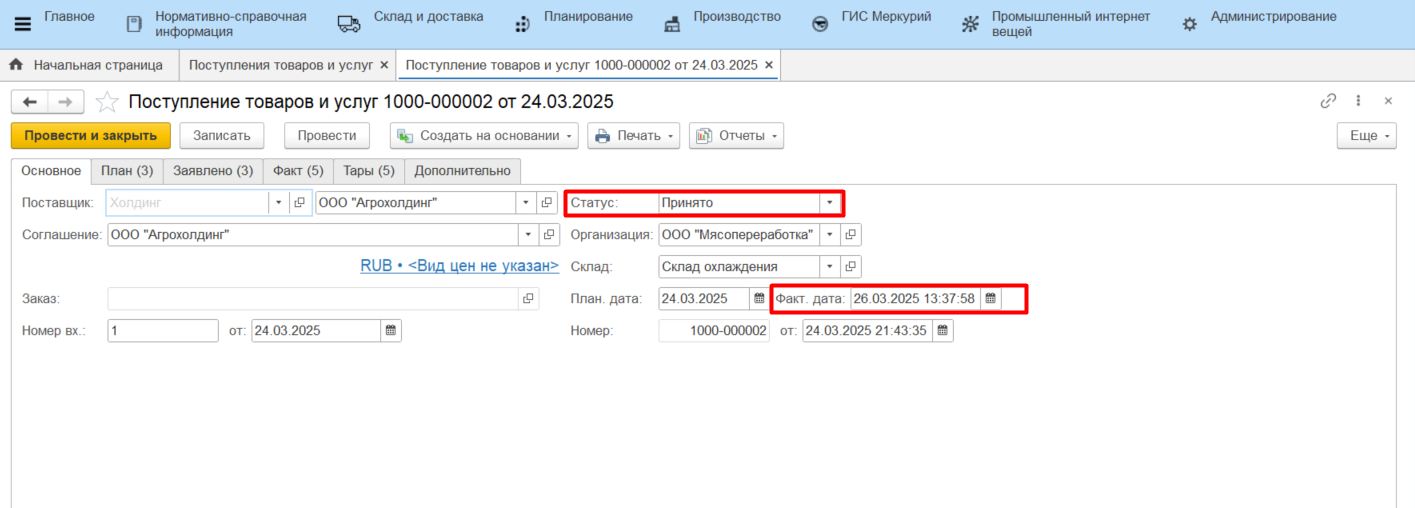Click the Номер вх. input field
The width and height of the screenshot is (1415, 508).
[162, 331]
